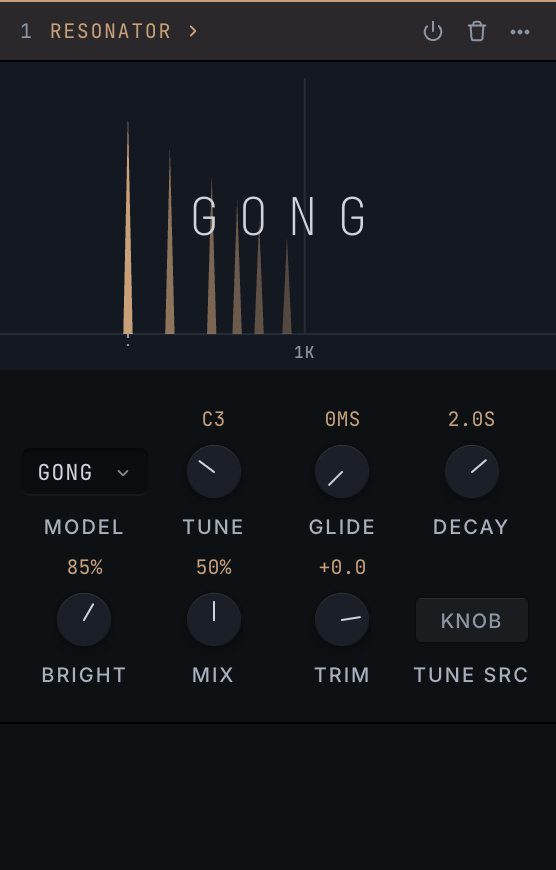Open the three-dot more options menu
Screen dimensions: 556x870
pyautogui.click(x=520, y=32)
